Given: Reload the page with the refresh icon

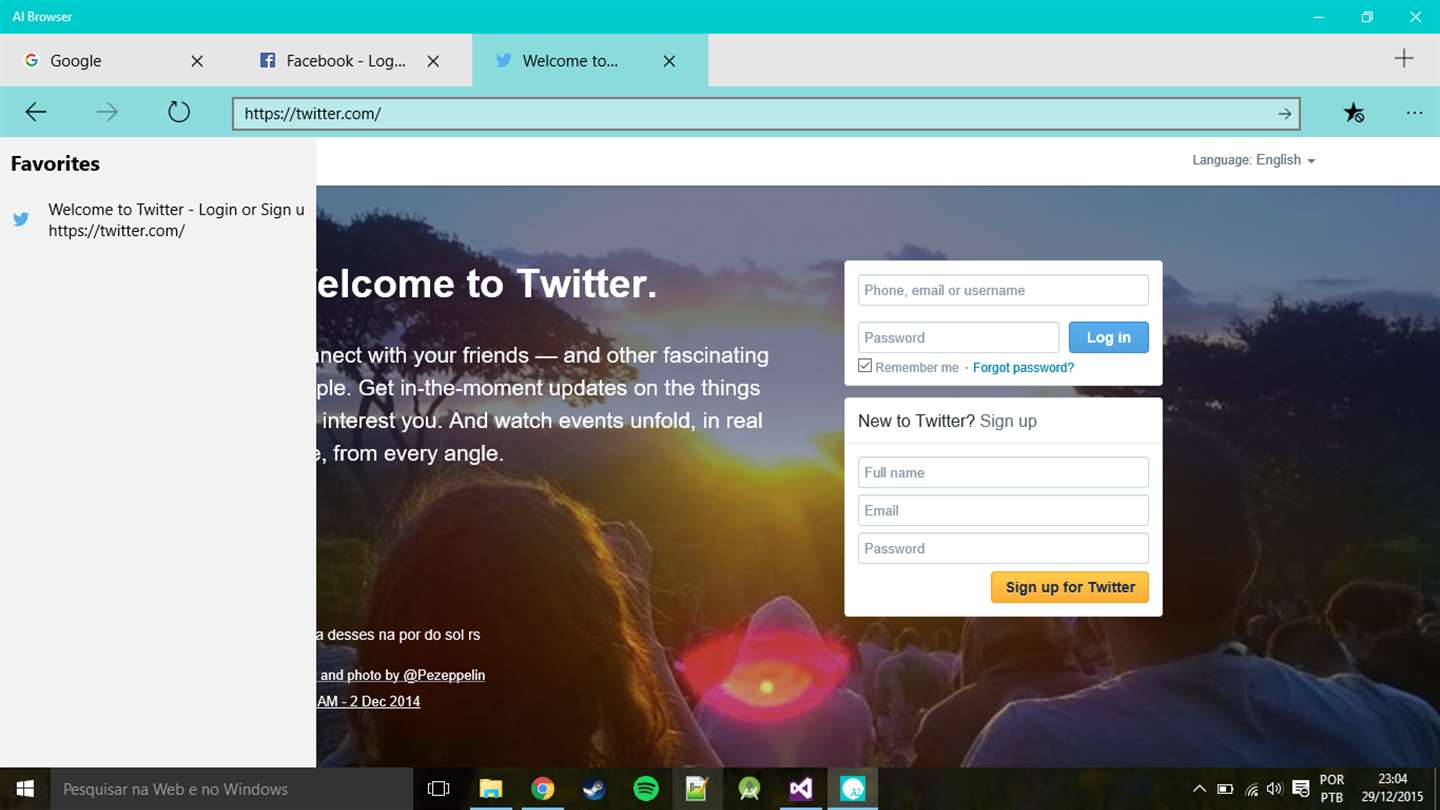Looking at the screenshot, I should tap(179, 112).
